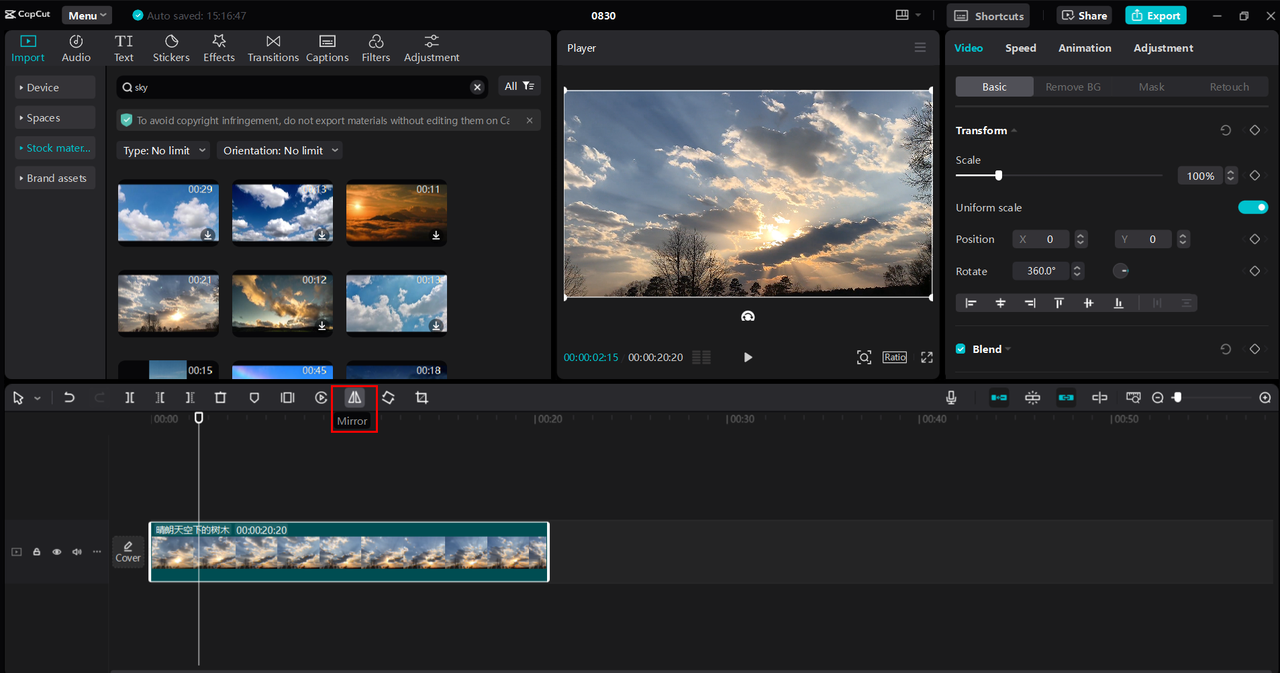Viewport: 1280px width, 673px height.
Task: Click the voiceover microphone icon
Action: click(x=951, y=397)
